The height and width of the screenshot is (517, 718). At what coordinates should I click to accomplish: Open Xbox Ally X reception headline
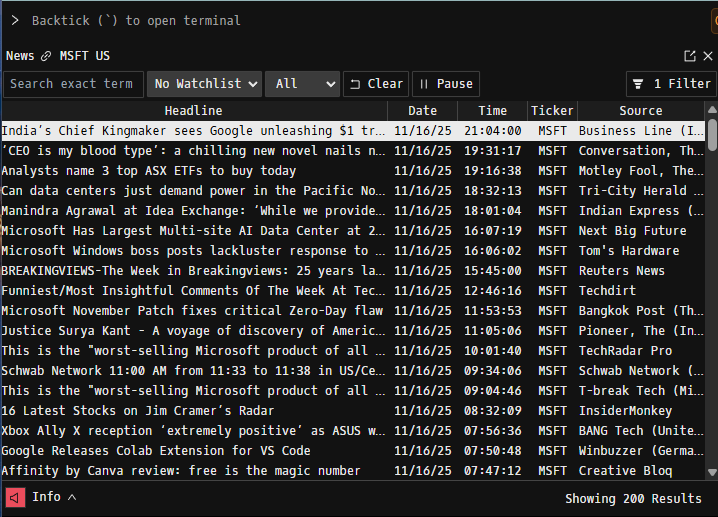tap(193, 431)
